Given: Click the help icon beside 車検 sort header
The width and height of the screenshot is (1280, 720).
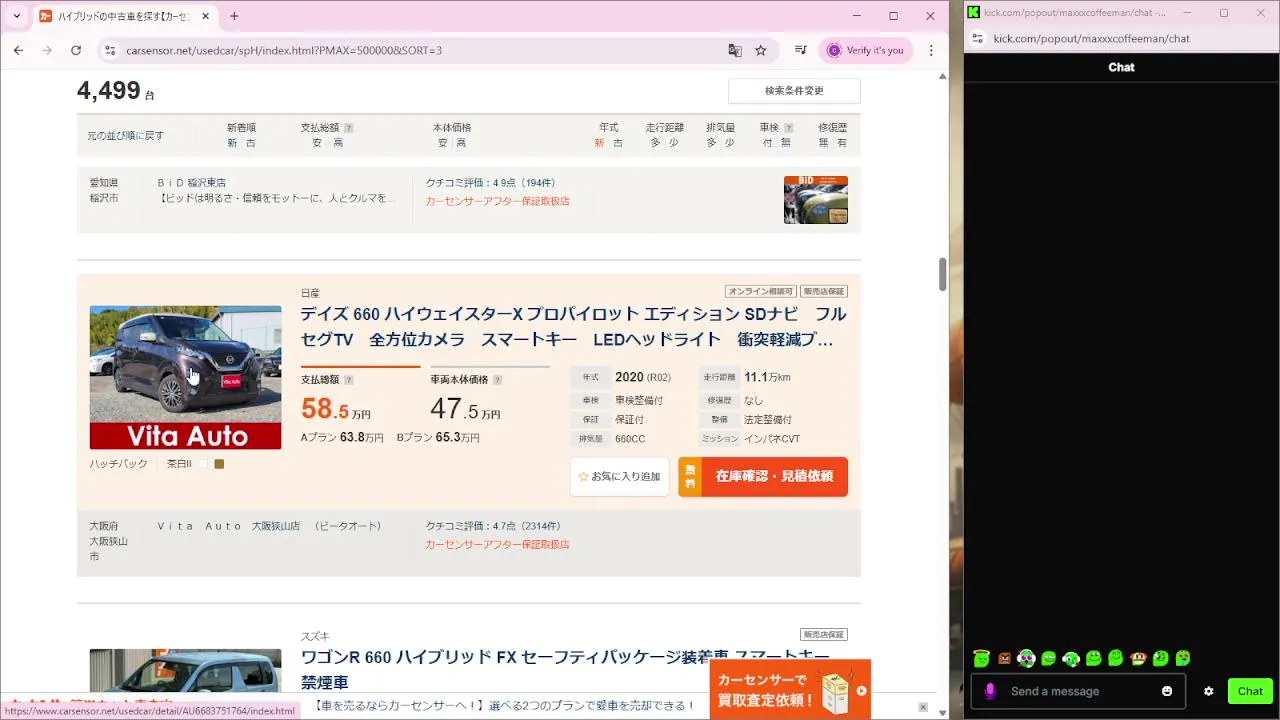Looking at the screenshot, I should point(789,128).
